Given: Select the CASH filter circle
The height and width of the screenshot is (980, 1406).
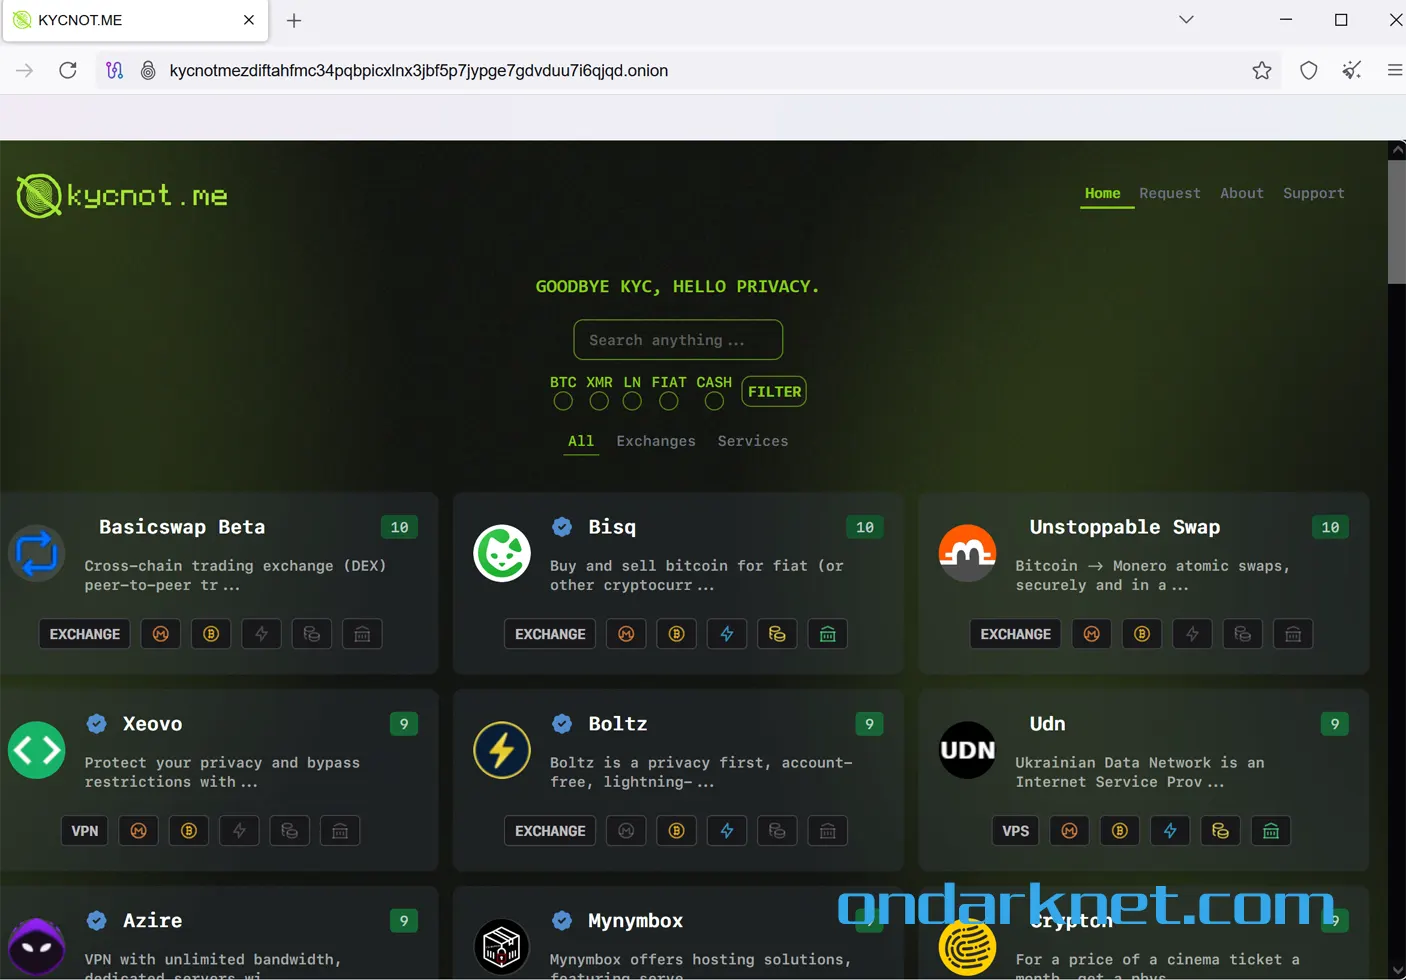Looking at the screenshot, I should coord(714,400).
